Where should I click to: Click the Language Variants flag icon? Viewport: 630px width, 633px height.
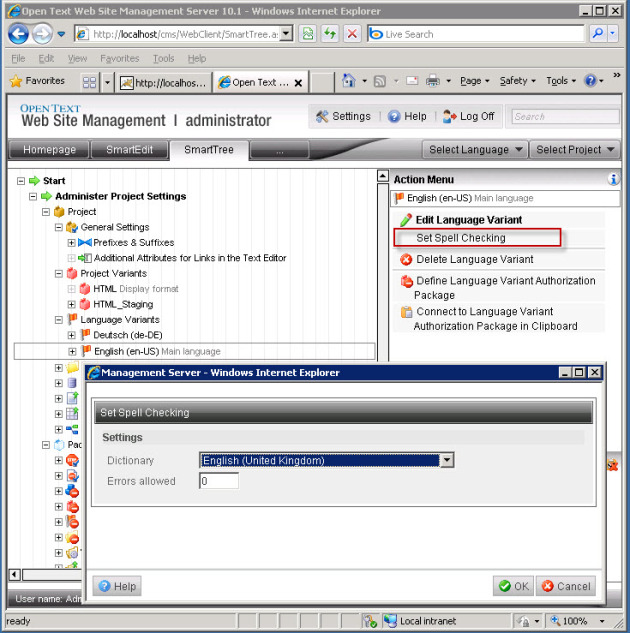(x=72, y=319)
